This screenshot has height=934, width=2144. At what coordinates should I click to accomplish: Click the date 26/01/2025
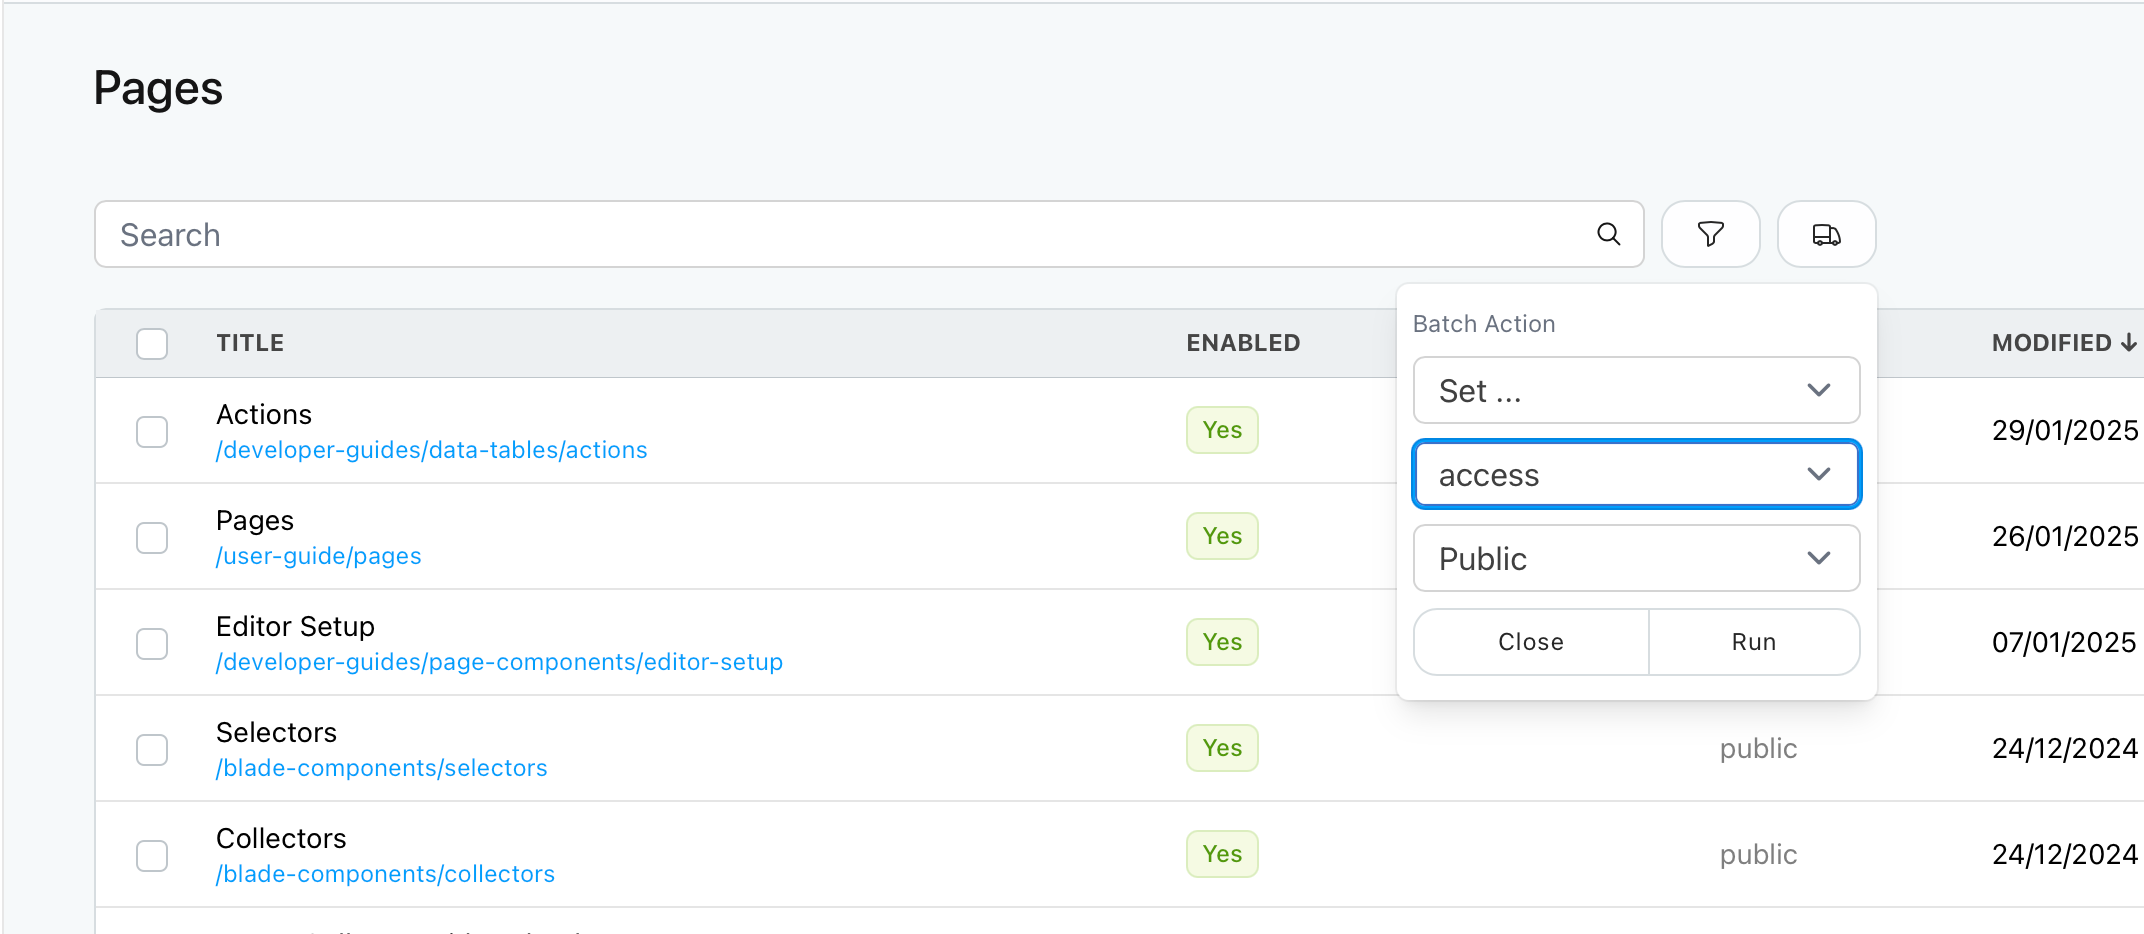[2065, 537]
